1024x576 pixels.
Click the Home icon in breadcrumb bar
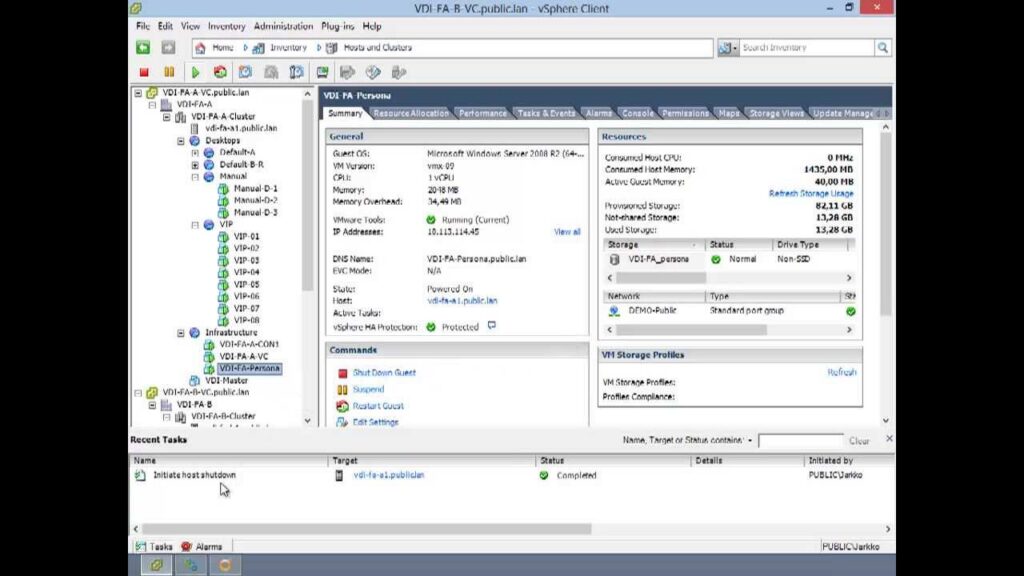click(201, 47)
